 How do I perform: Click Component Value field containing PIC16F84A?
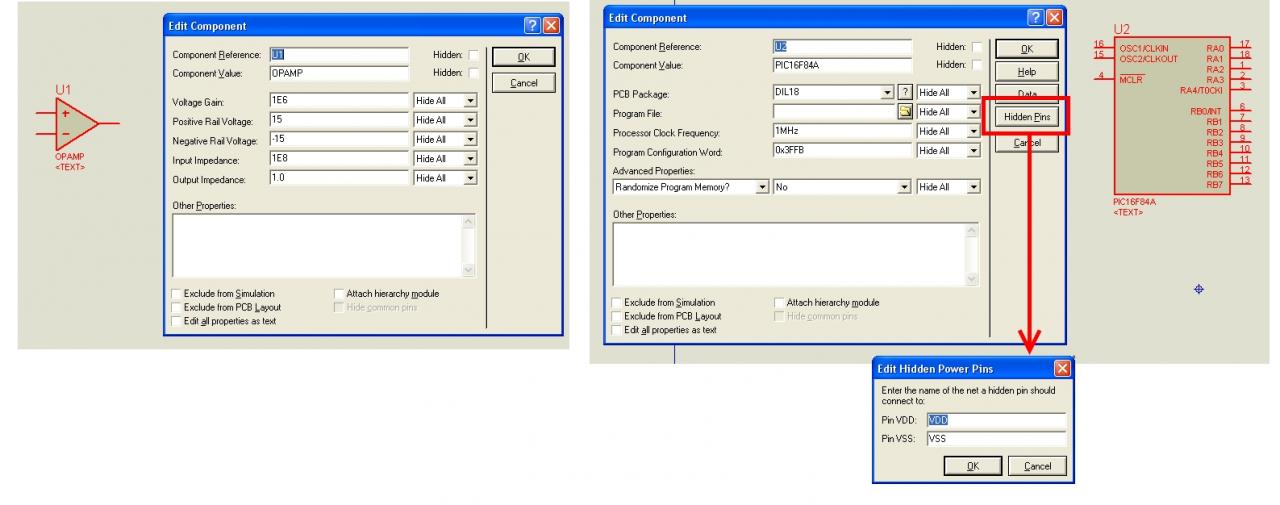[x=842, y=65]
